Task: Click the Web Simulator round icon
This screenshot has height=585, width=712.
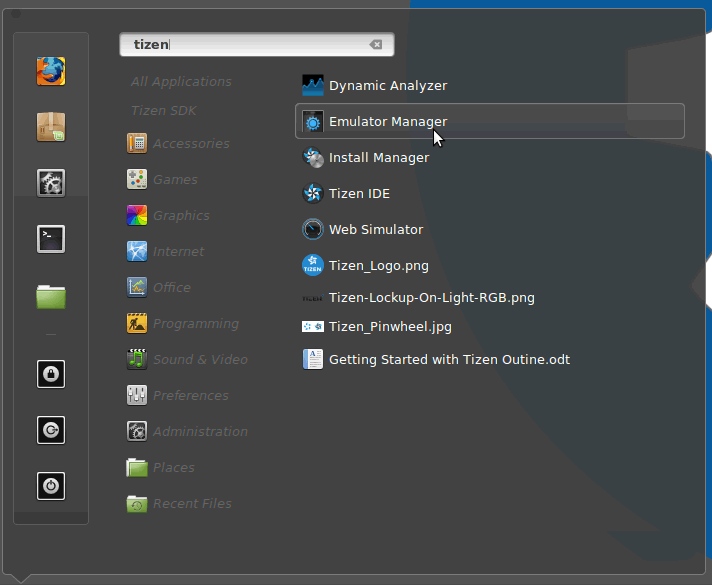Action: (313, 229)
